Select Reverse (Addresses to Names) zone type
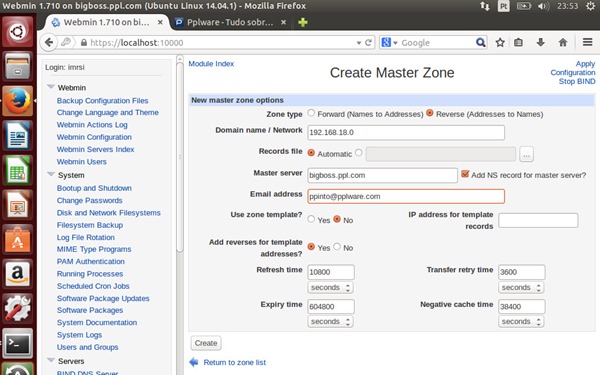Screen dimensions: 600x375 pyautogui.click(x=430, y=113)
